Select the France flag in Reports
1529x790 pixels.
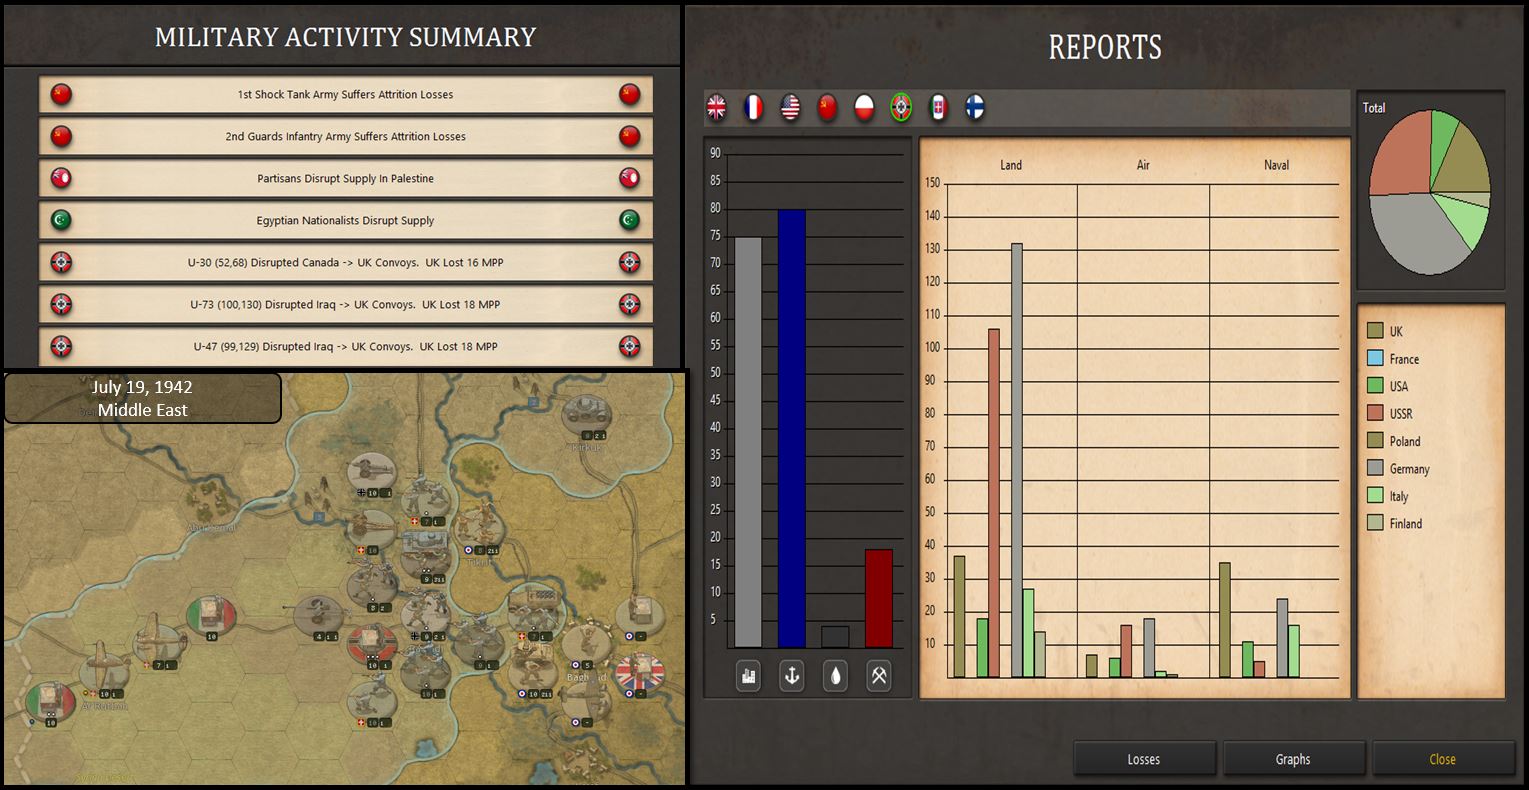[x=754, y=108]
